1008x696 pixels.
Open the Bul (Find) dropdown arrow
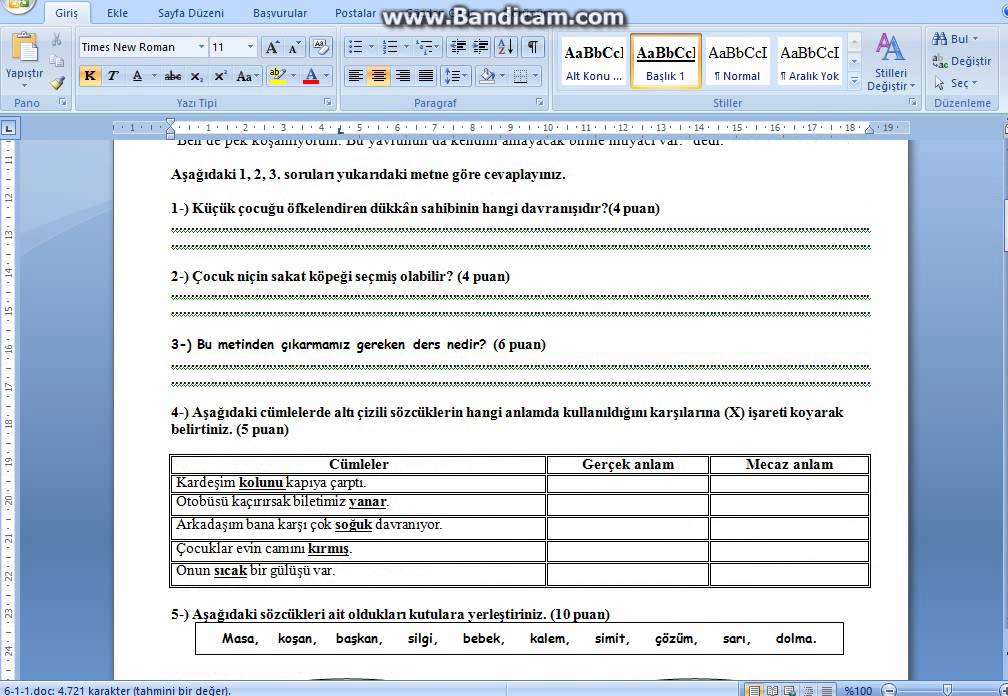tap(976, 39)
